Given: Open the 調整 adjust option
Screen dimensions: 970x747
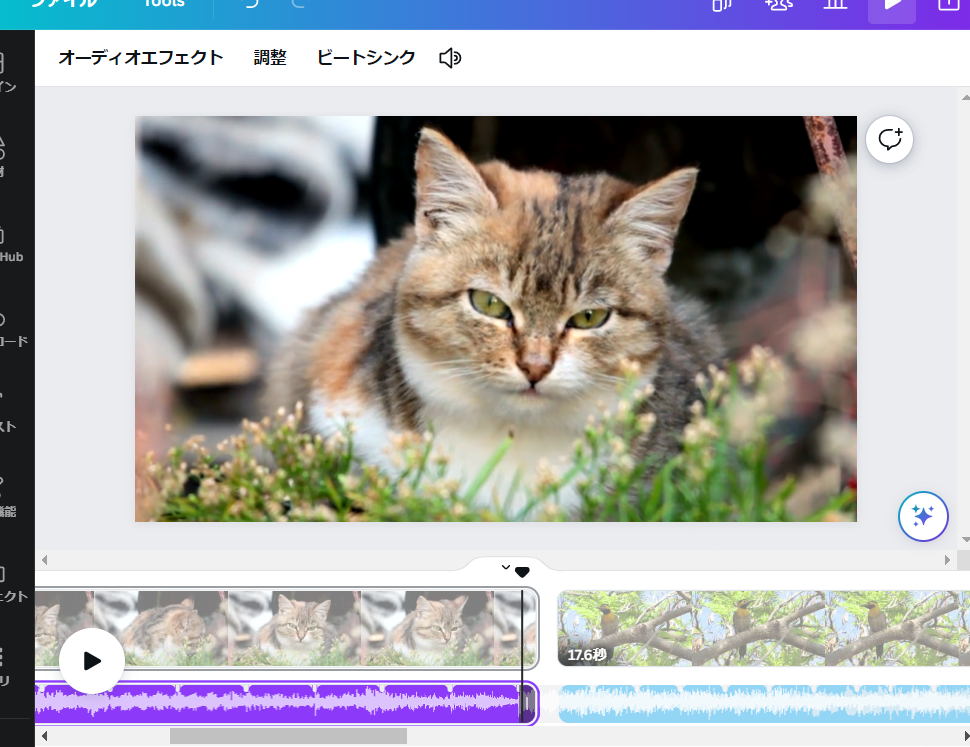Looking at the screenshot, I should [x=270, y=58].
